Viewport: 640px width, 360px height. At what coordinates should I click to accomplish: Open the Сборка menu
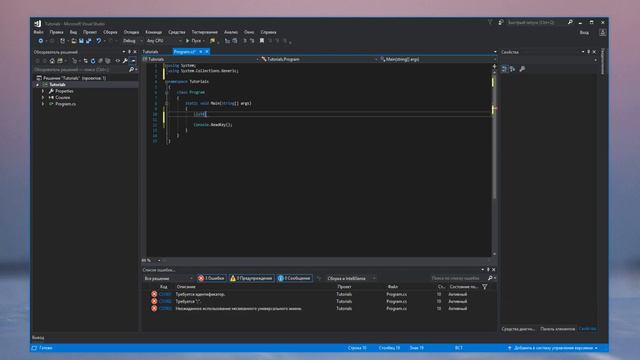(110, 32)
